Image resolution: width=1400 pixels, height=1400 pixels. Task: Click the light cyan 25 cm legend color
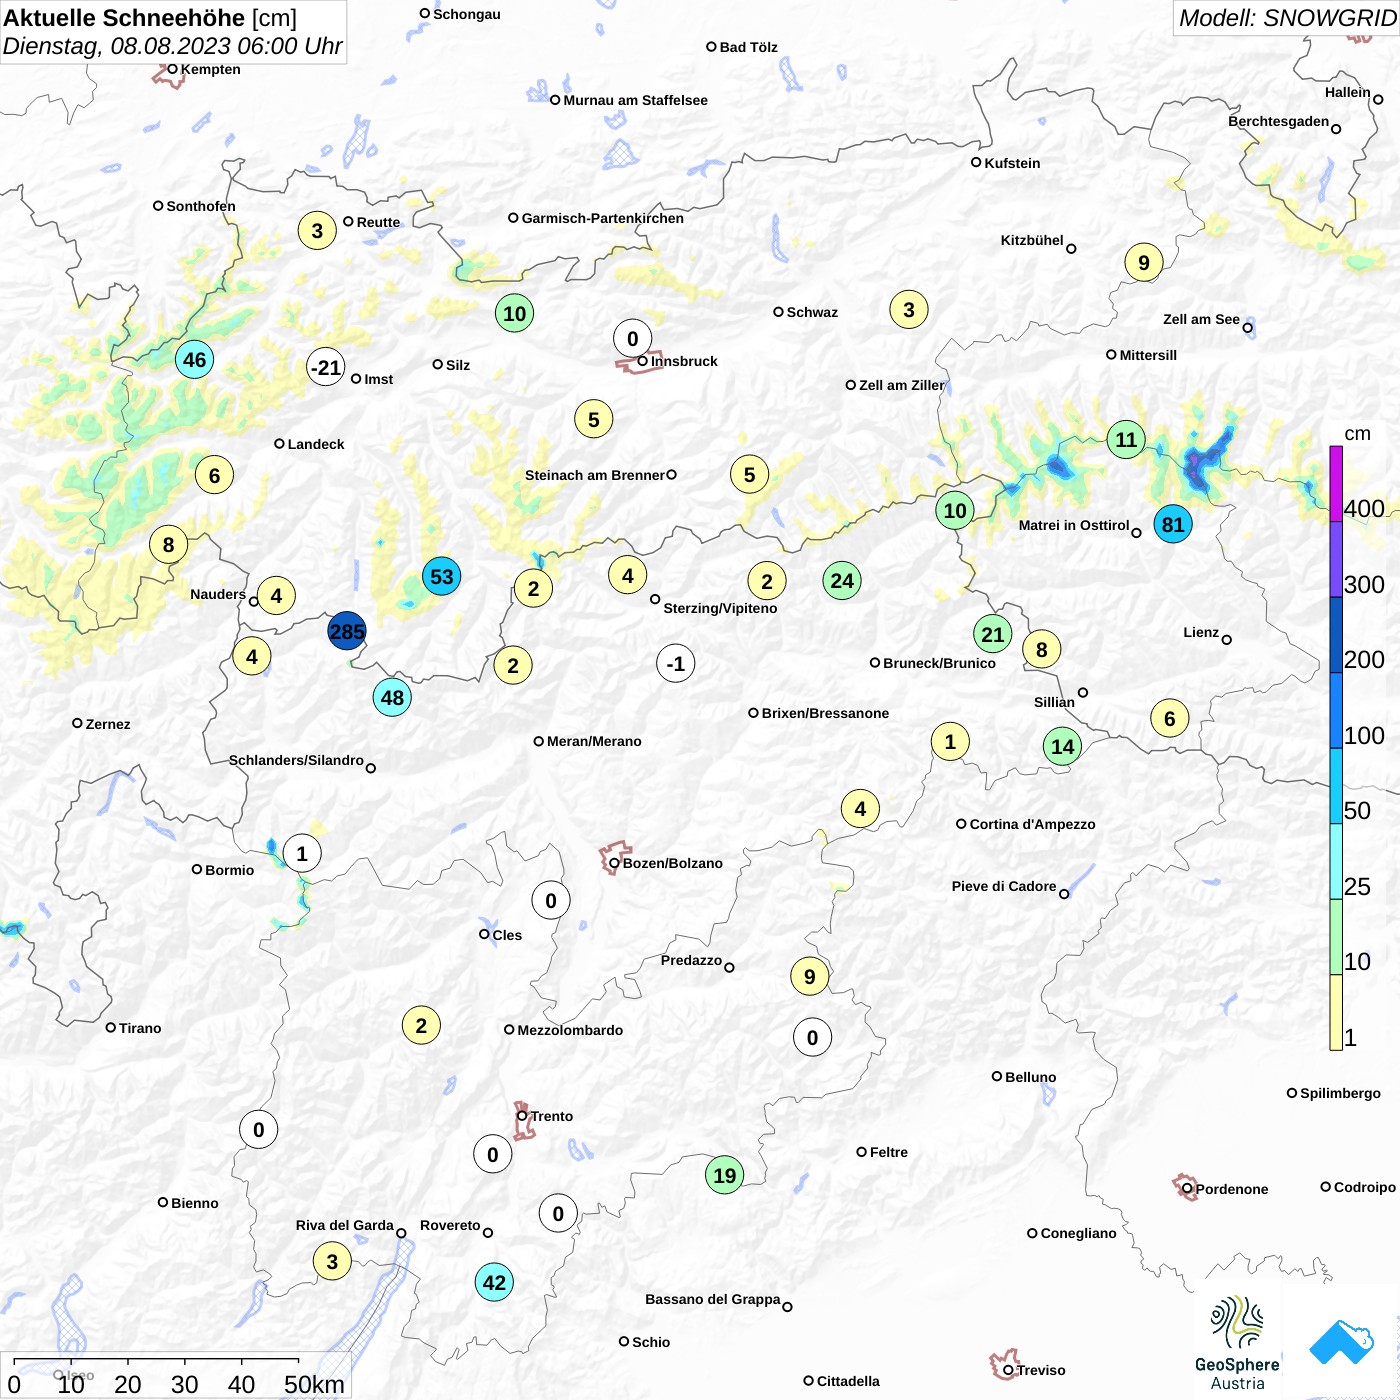1336,861
